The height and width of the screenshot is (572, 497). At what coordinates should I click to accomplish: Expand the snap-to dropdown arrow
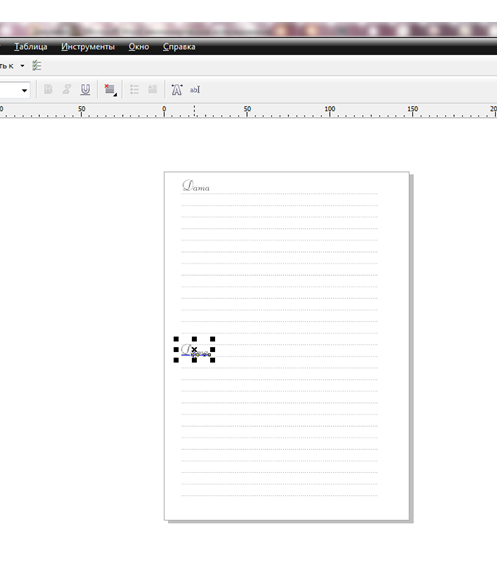22,66
